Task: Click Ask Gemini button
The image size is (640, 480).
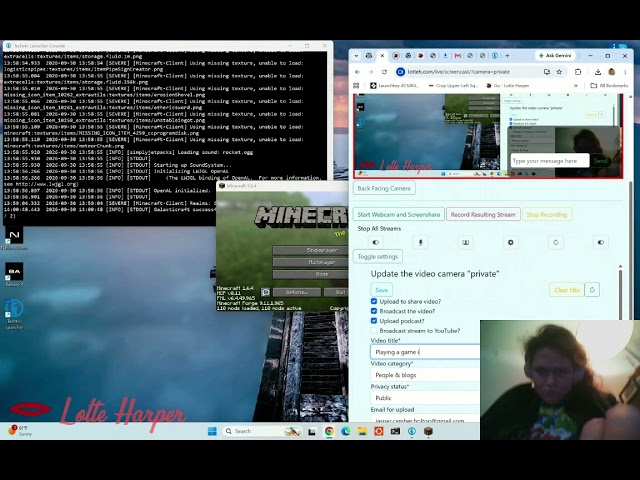Action: pos(555,56)
